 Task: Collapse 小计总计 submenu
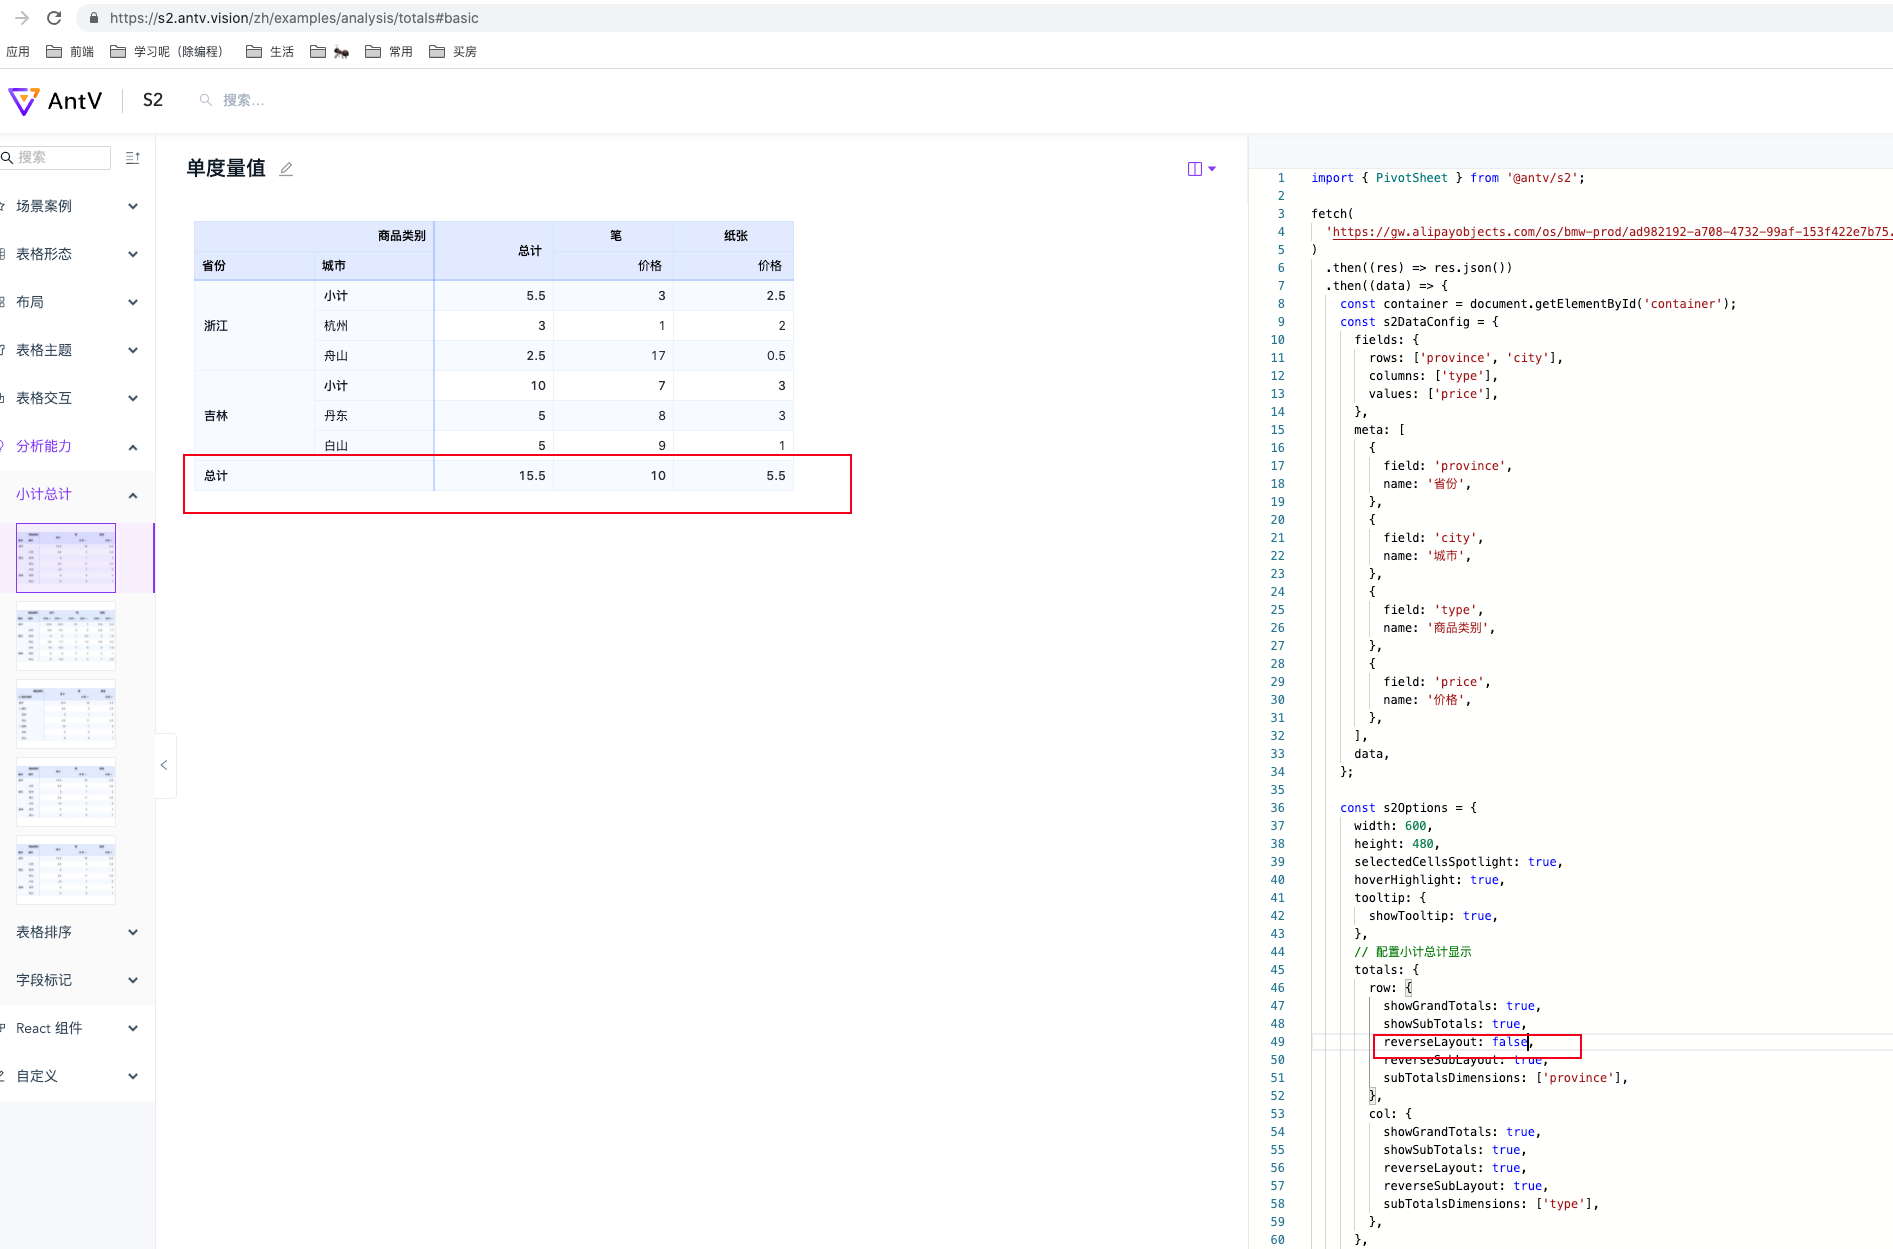click(x=77, y=494)
